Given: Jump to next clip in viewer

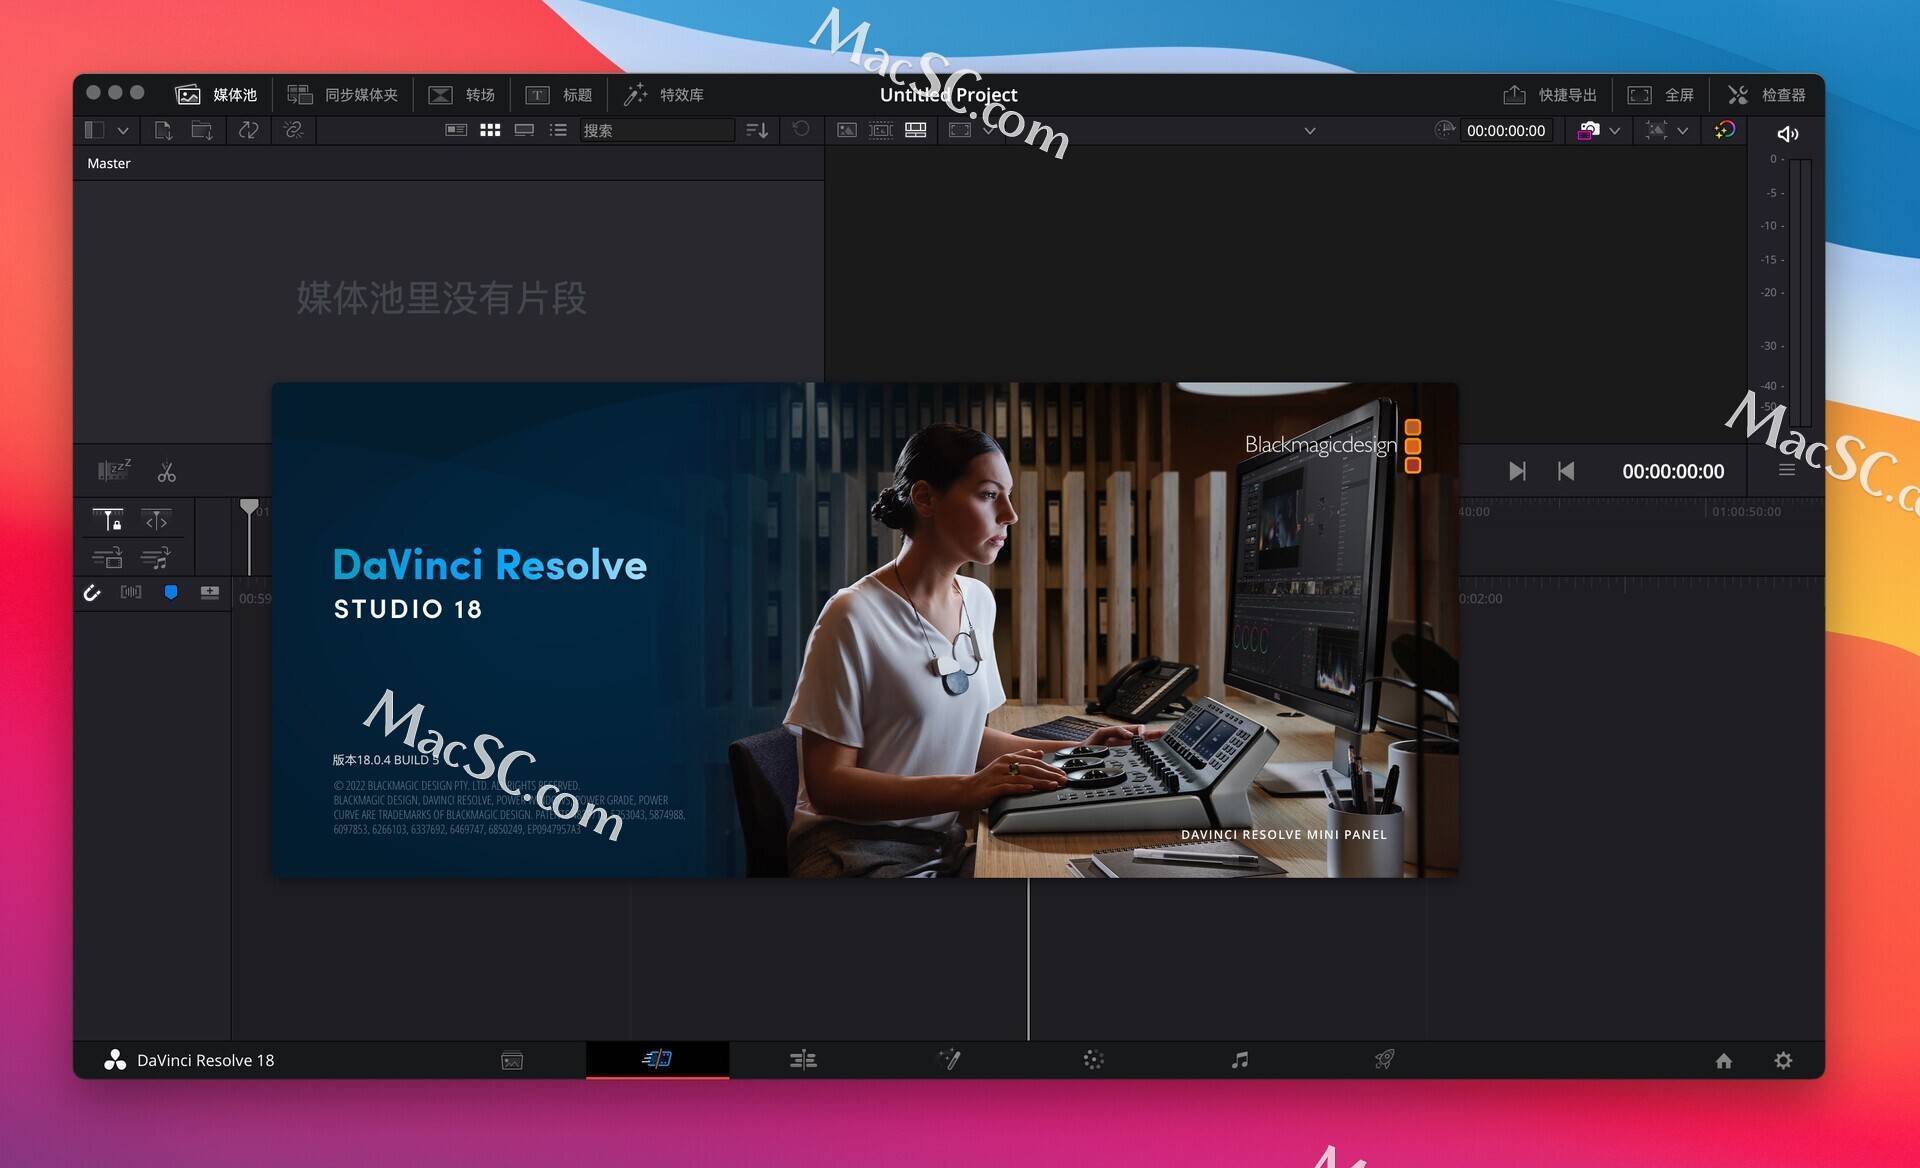Looking at the screenshot, I should pyautogui.click(x=1517, y=471).
